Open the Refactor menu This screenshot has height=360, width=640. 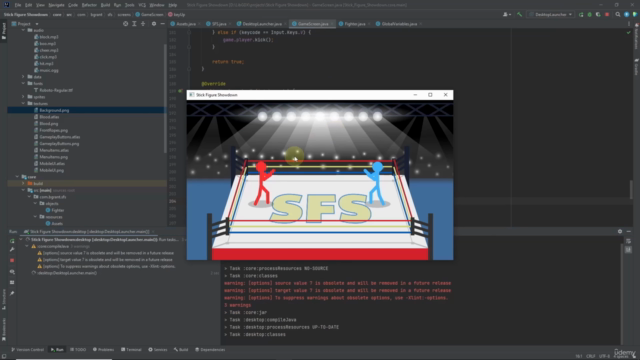[89, 5]
